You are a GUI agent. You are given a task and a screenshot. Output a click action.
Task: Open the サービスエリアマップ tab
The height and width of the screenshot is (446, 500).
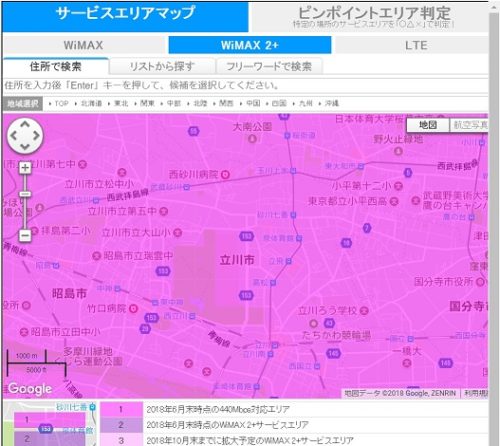click(x=125, y=16)
